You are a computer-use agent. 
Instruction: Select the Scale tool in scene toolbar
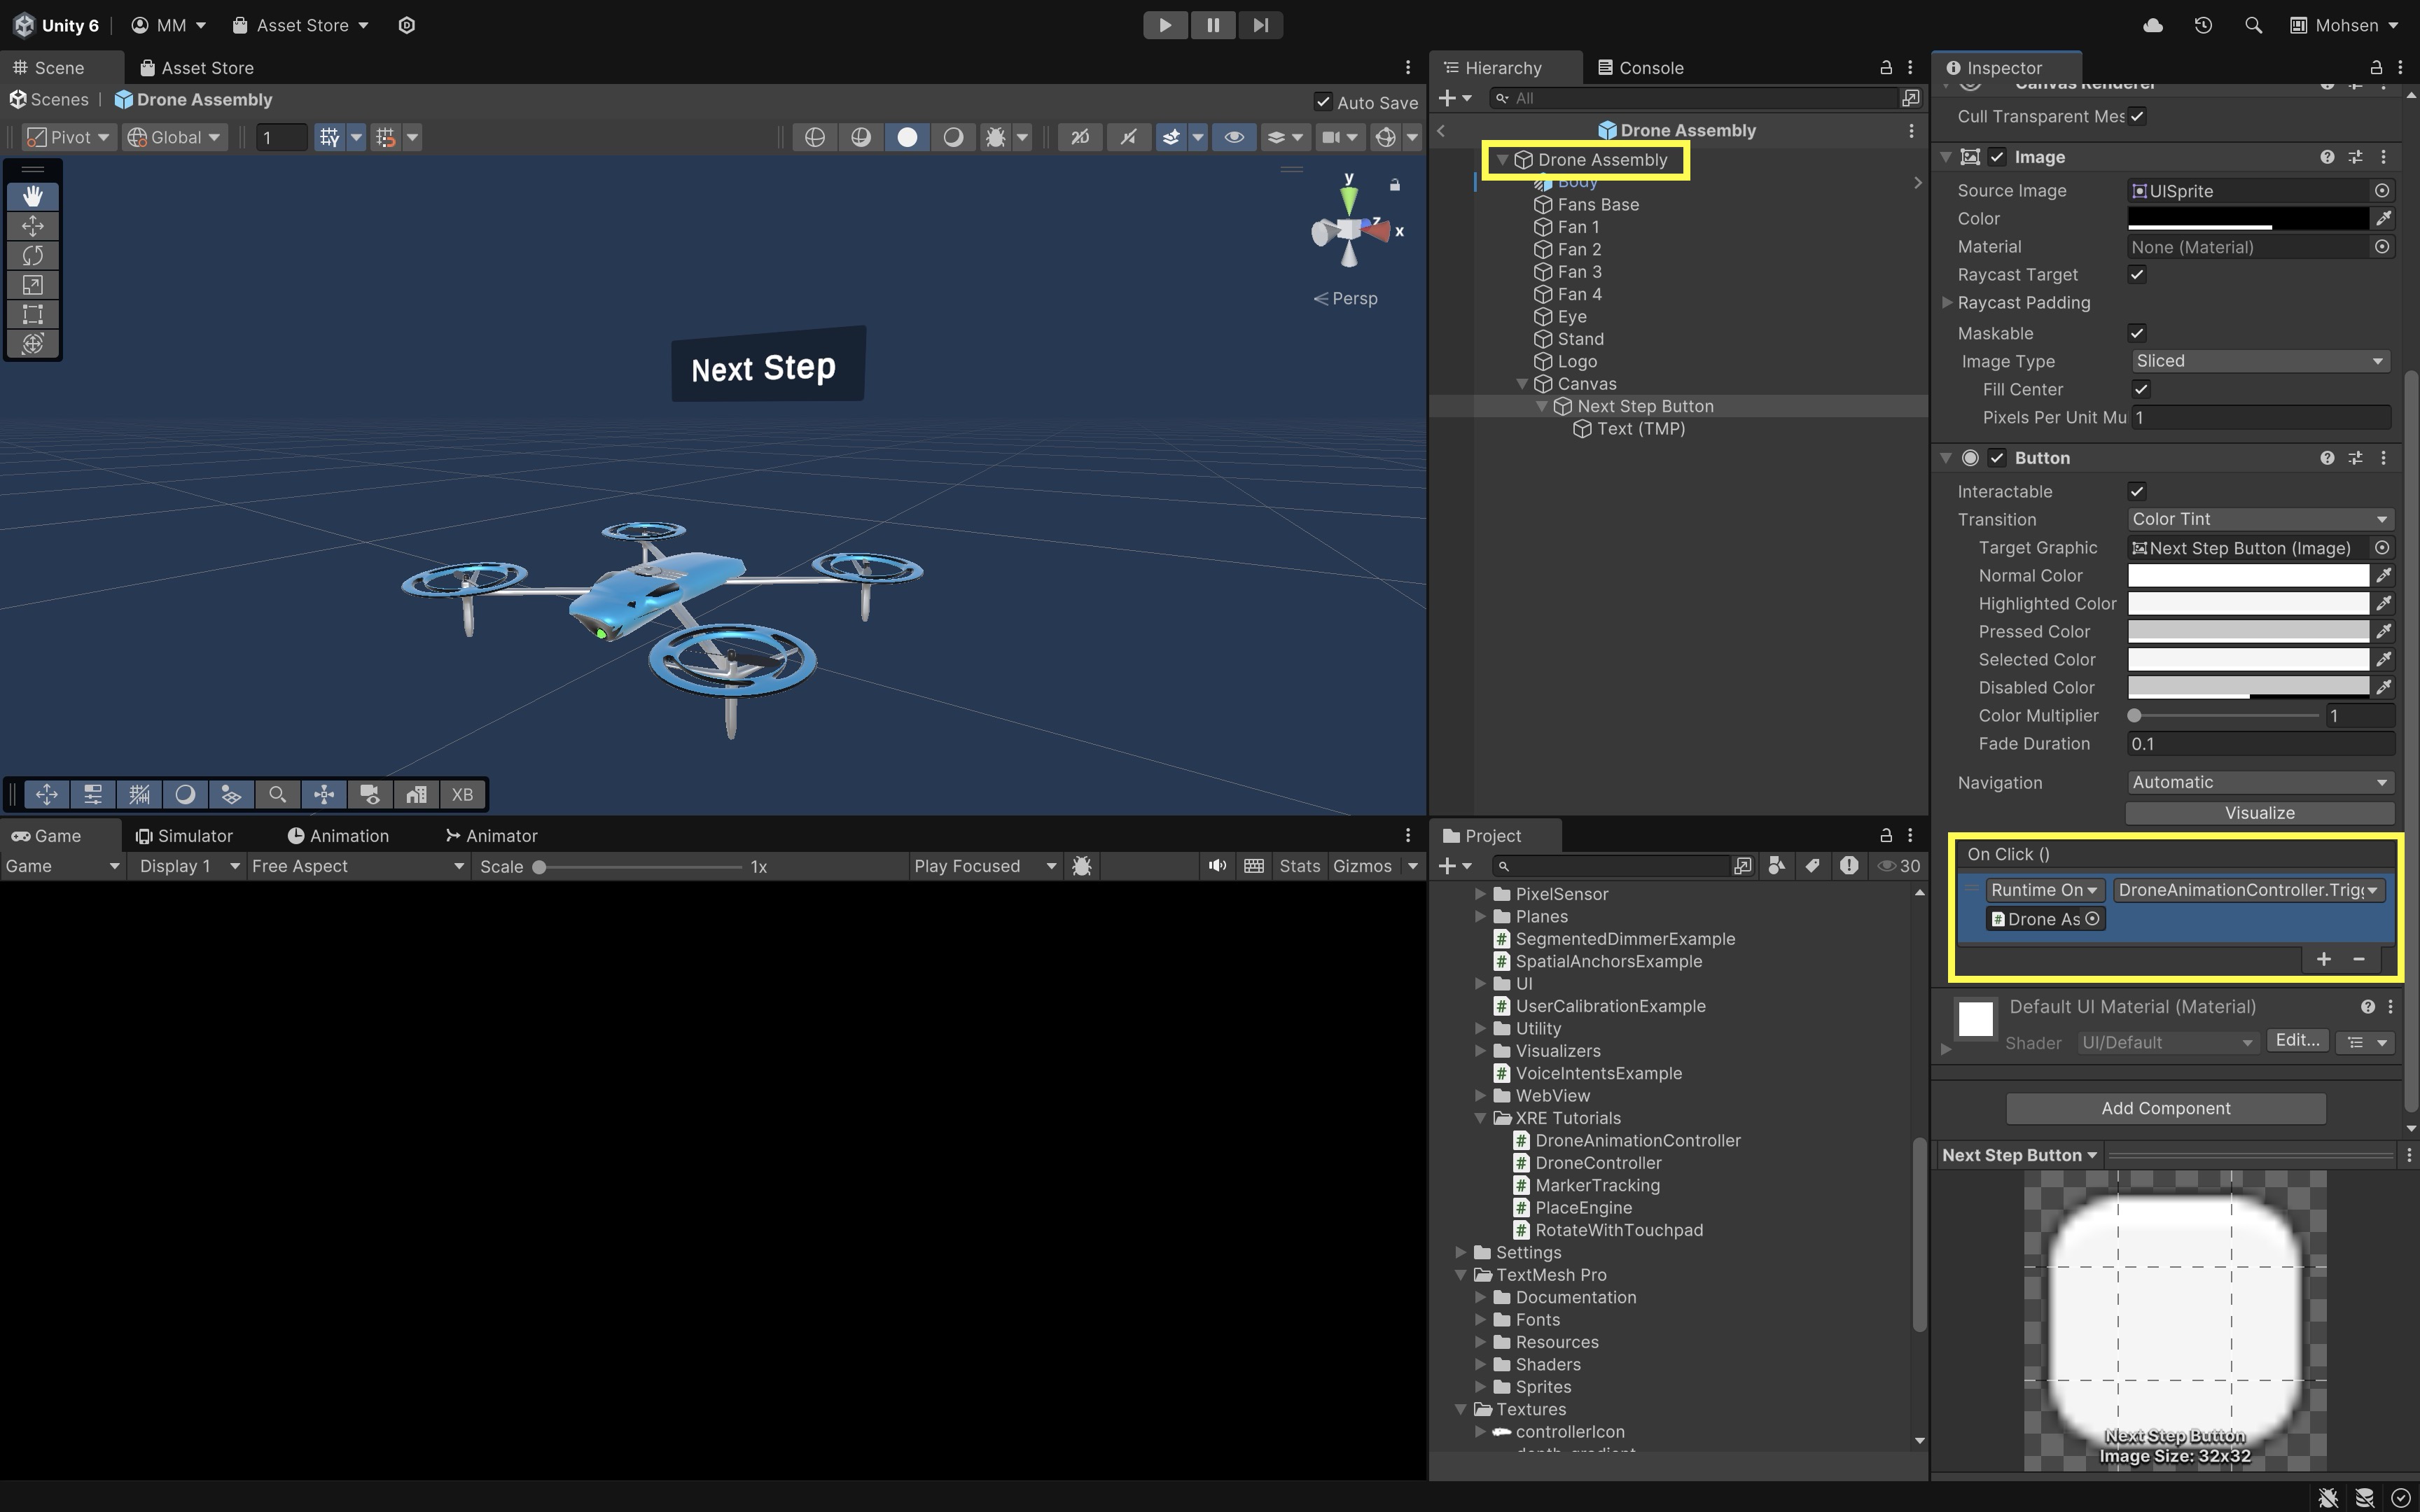point(32,285)
